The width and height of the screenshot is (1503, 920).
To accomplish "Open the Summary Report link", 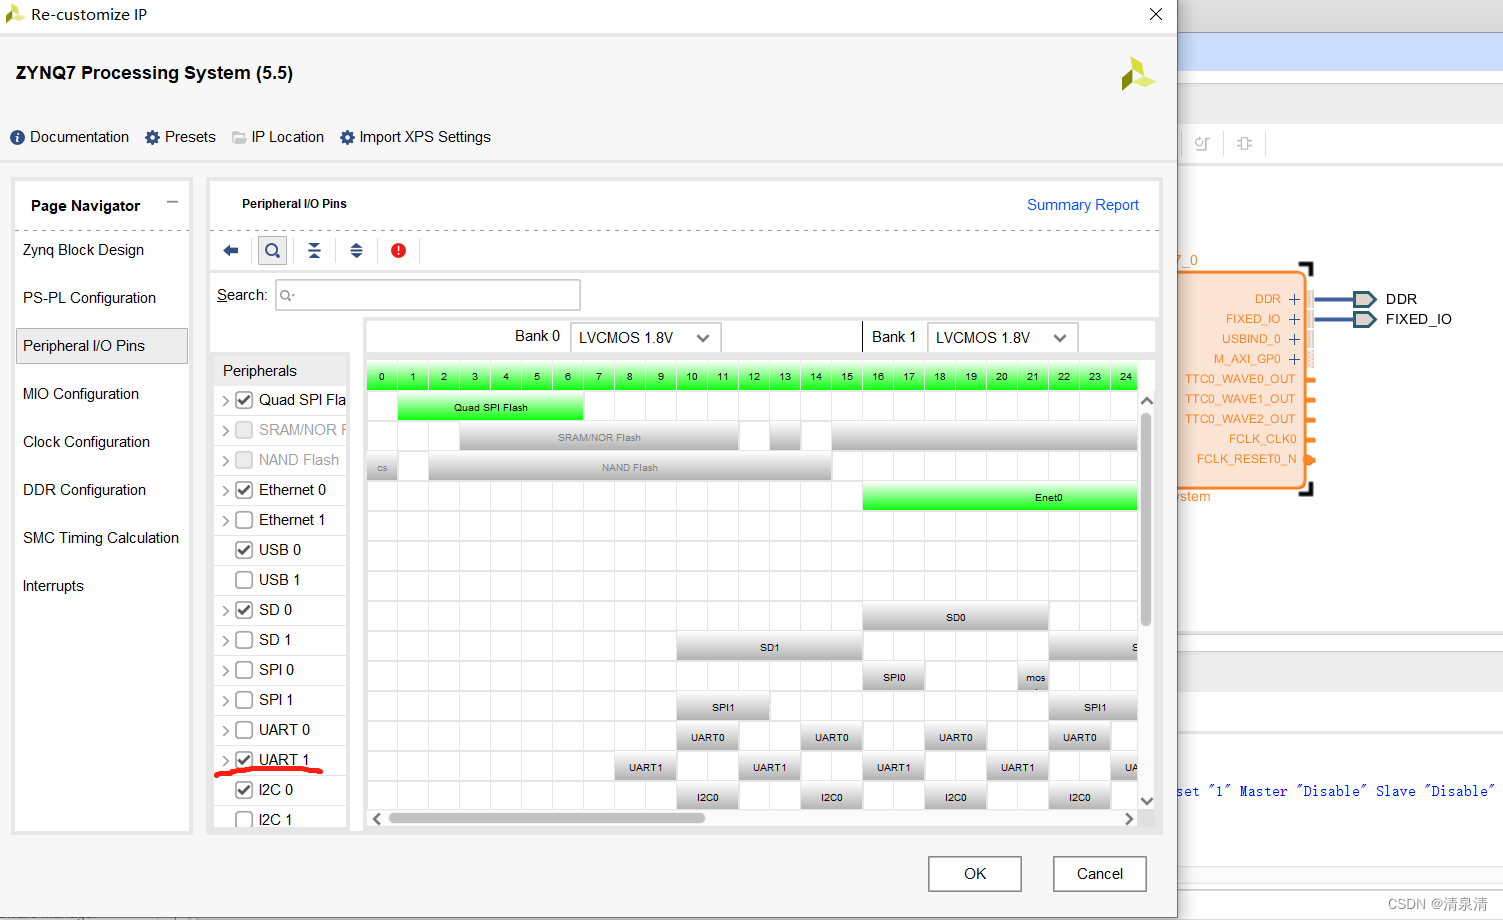I will [1083, 205].
